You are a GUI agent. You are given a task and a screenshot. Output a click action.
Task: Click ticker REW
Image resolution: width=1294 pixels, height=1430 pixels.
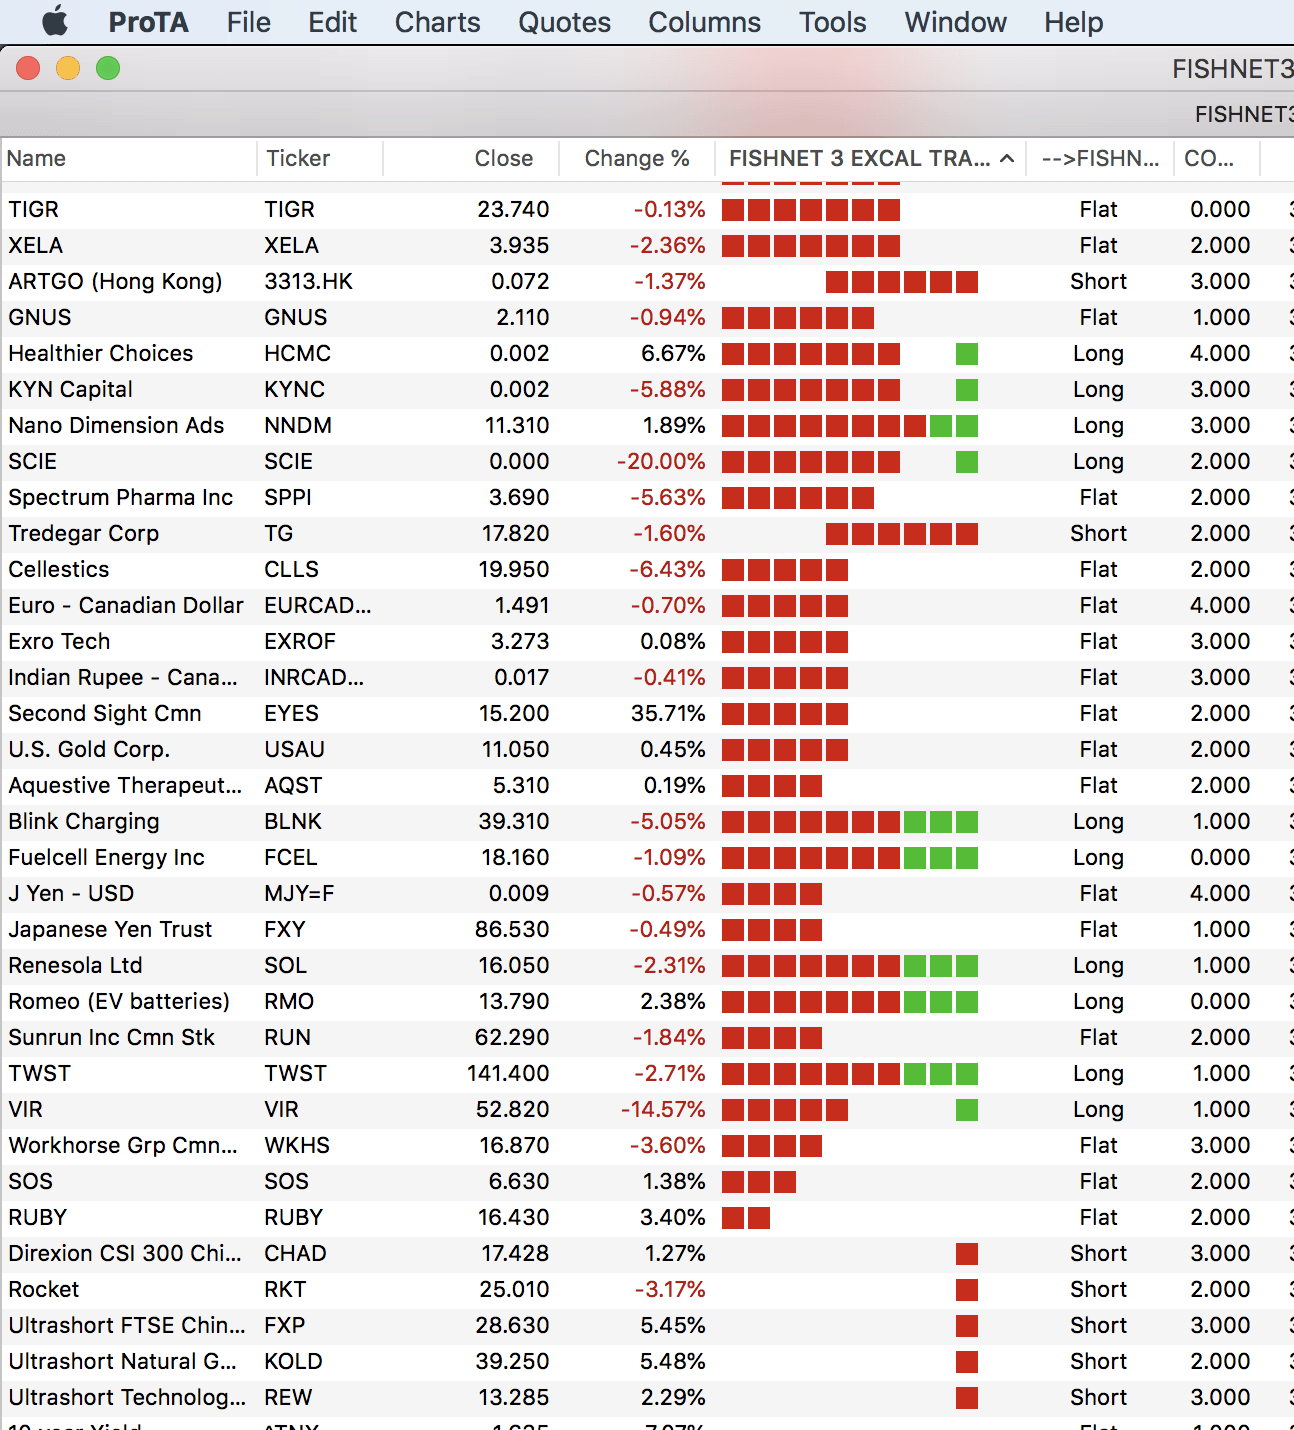(x=288, y=1398)
